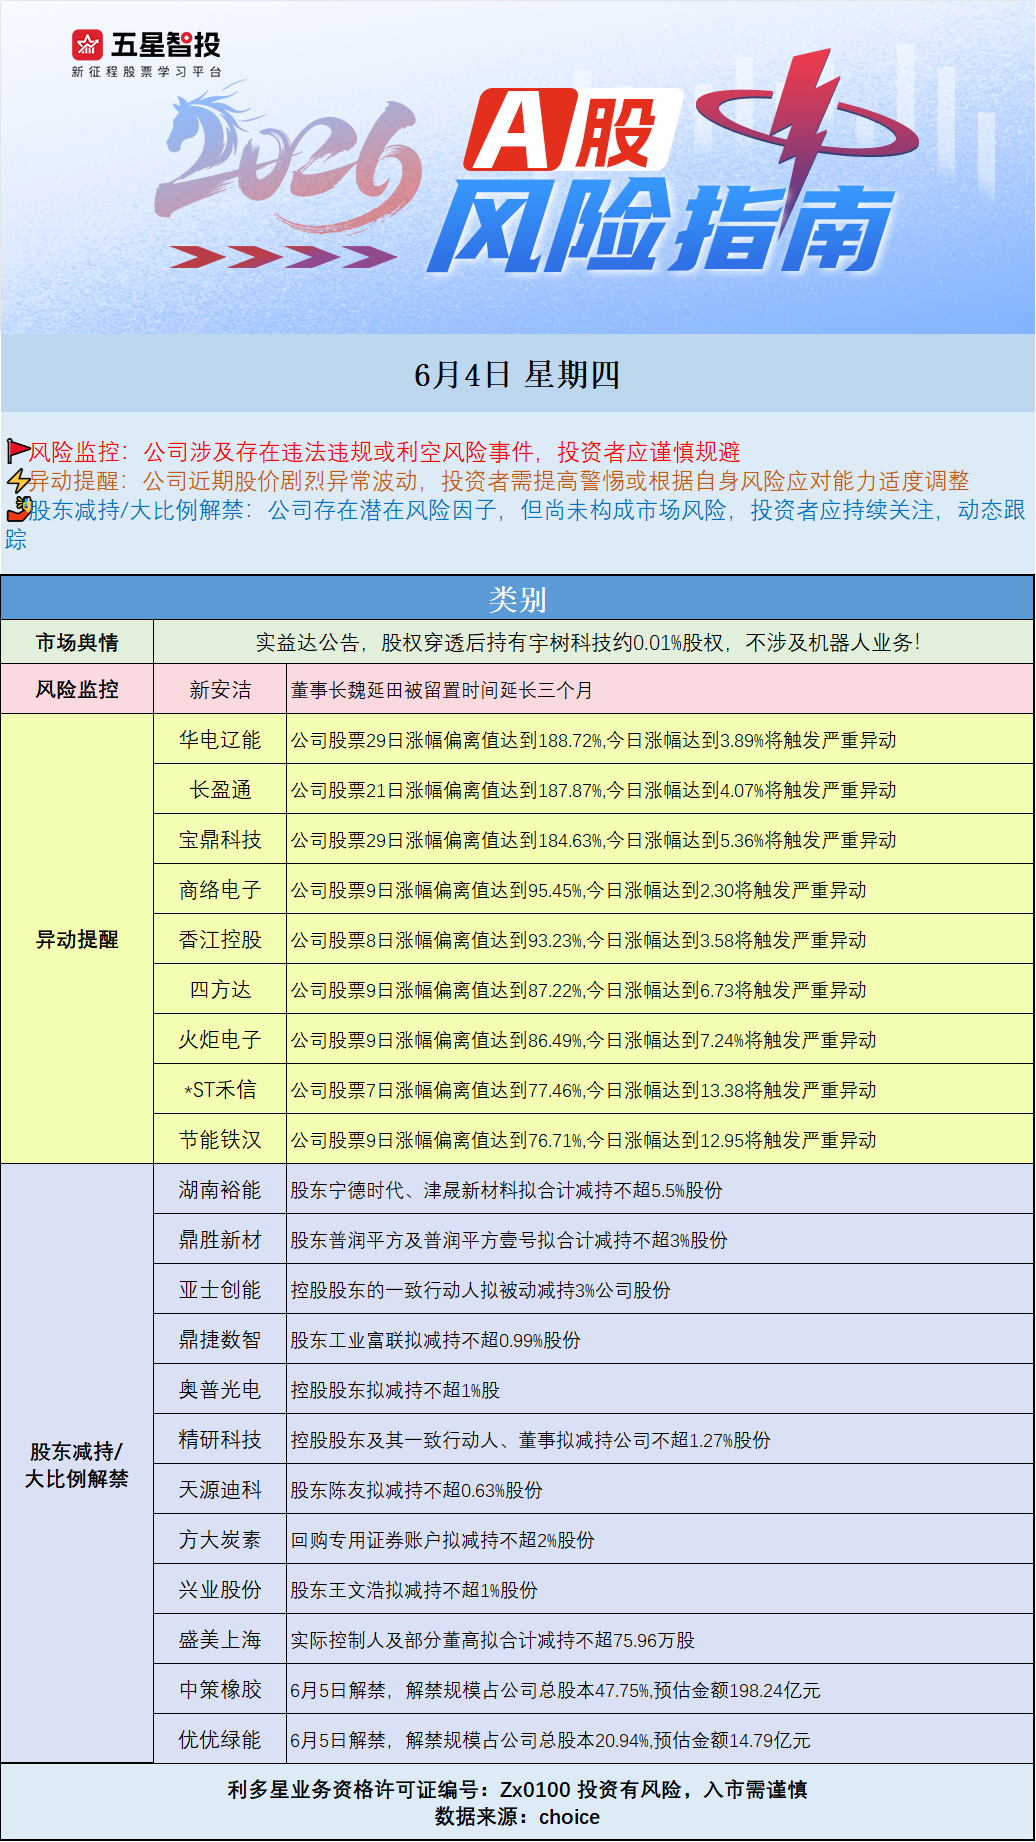Click the hand icon beside 股东减持/大比例解禁
The image size is (1036, 1842).
(18, 509)
